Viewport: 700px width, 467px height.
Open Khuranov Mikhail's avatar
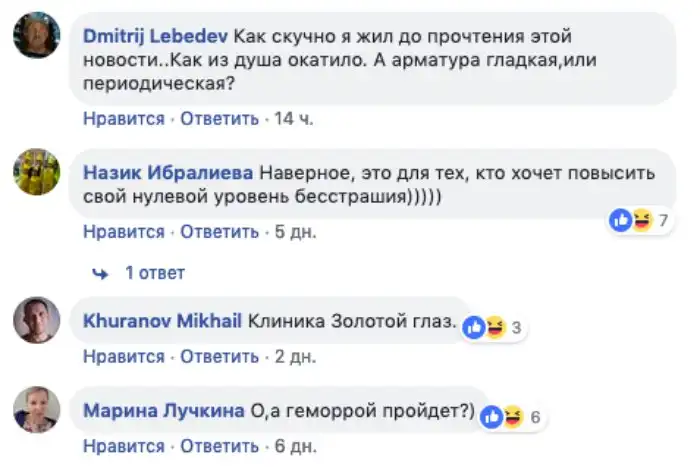34,319
